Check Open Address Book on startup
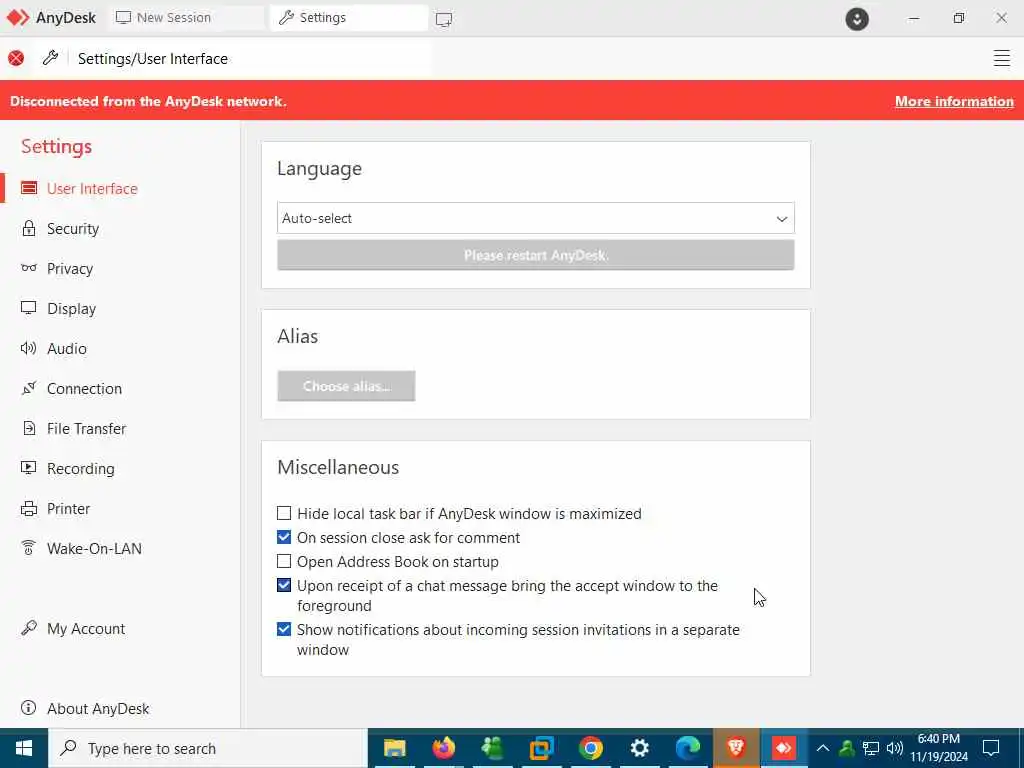Viewport: 1024px width, 768px height. pos(284,562)
